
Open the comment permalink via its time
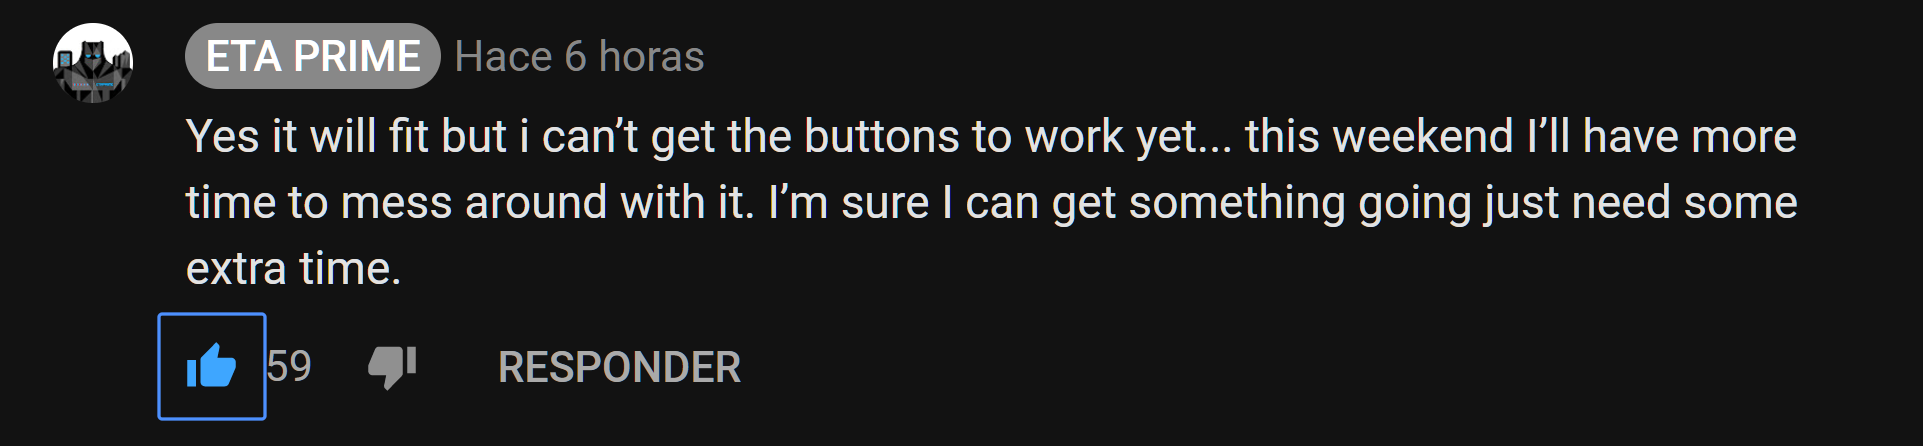point(579,56)
